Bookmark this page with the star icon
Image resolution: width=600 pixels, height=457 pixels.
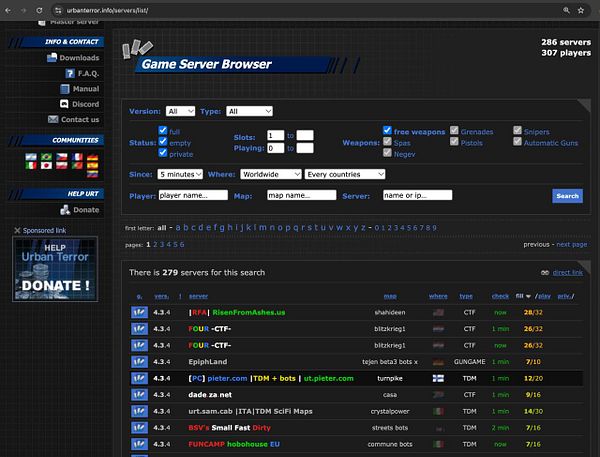(581, 10)
